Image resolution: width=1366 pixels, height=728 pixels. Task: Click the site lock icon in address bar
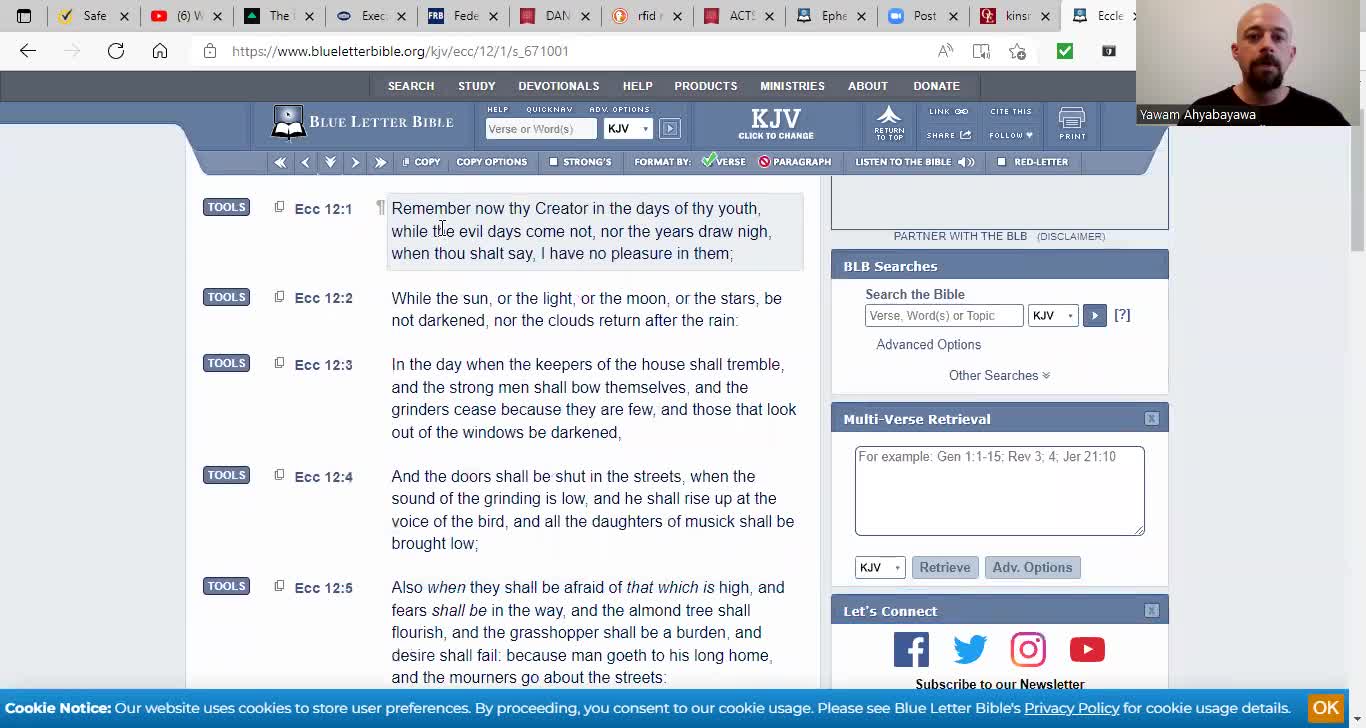pyautogui.click(x=210, y=51)
